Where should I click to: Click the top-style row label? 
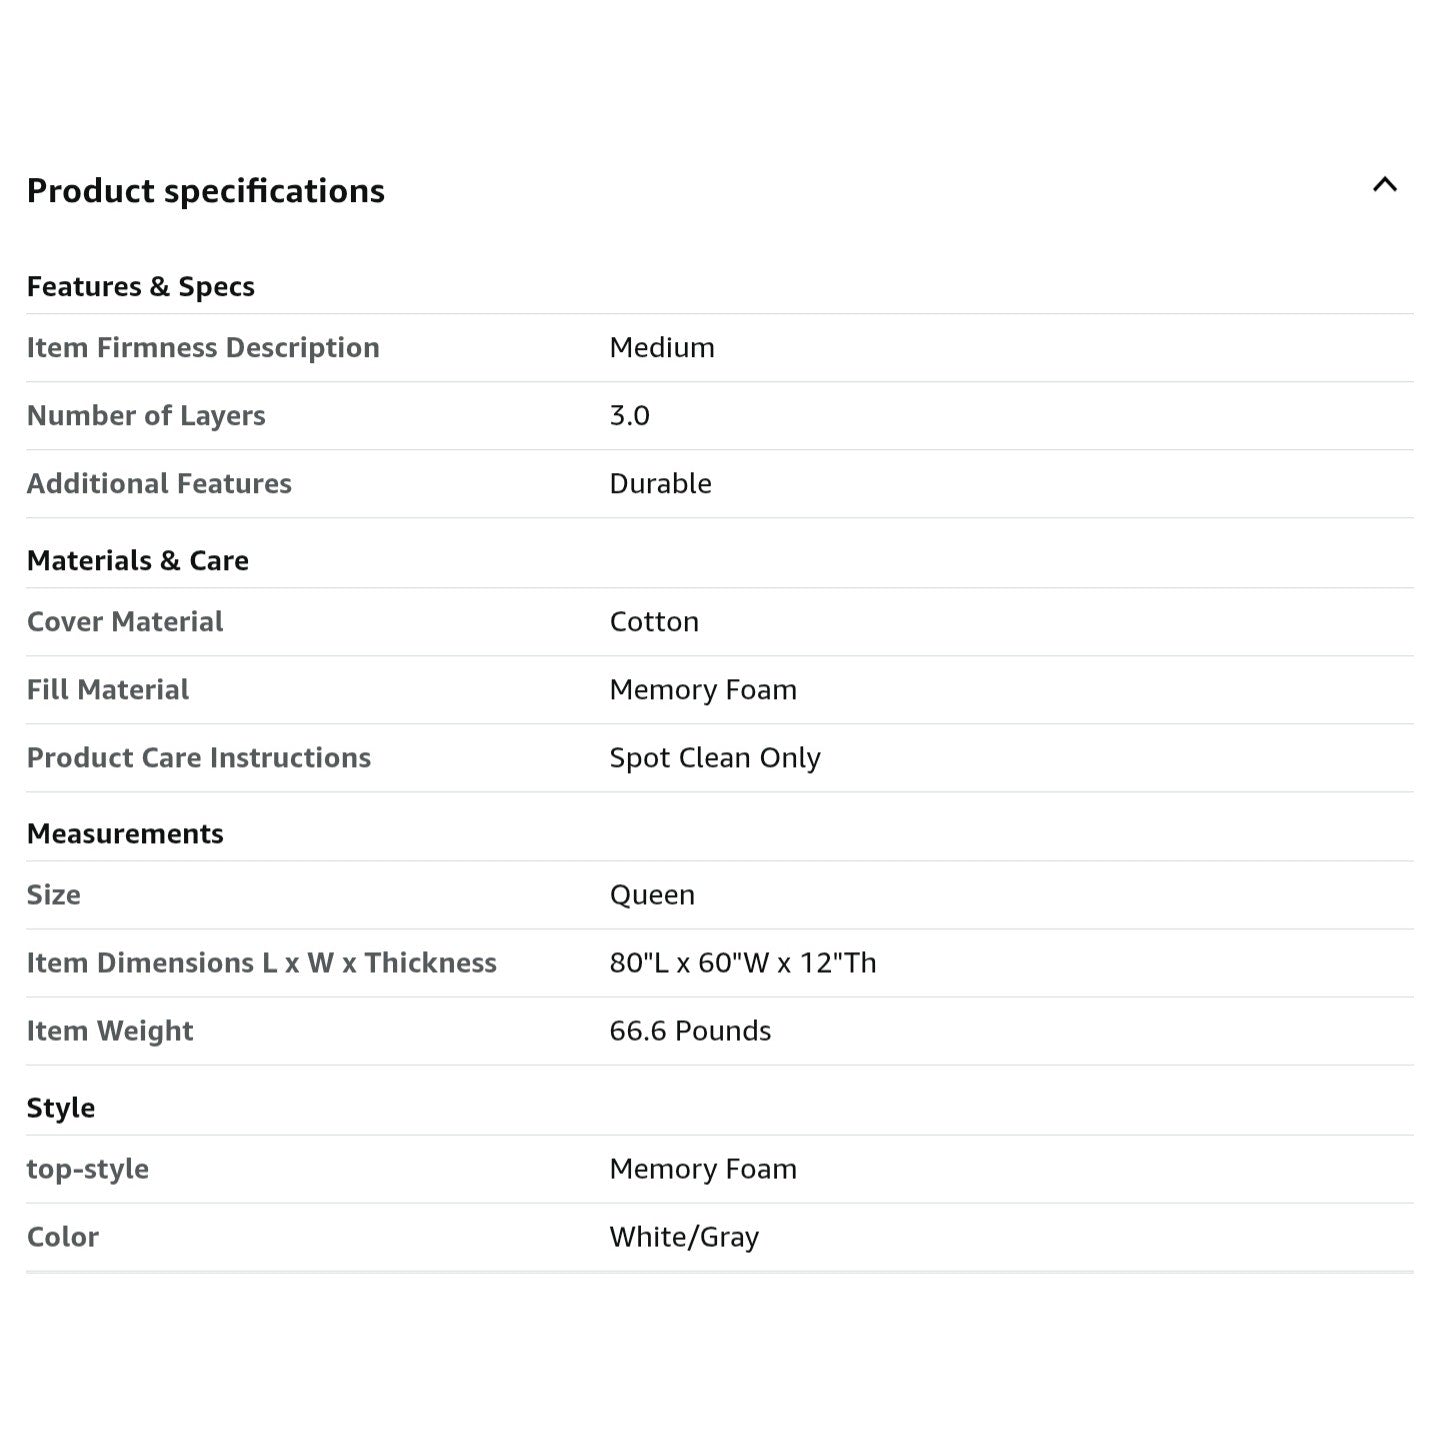point(88,1169)
